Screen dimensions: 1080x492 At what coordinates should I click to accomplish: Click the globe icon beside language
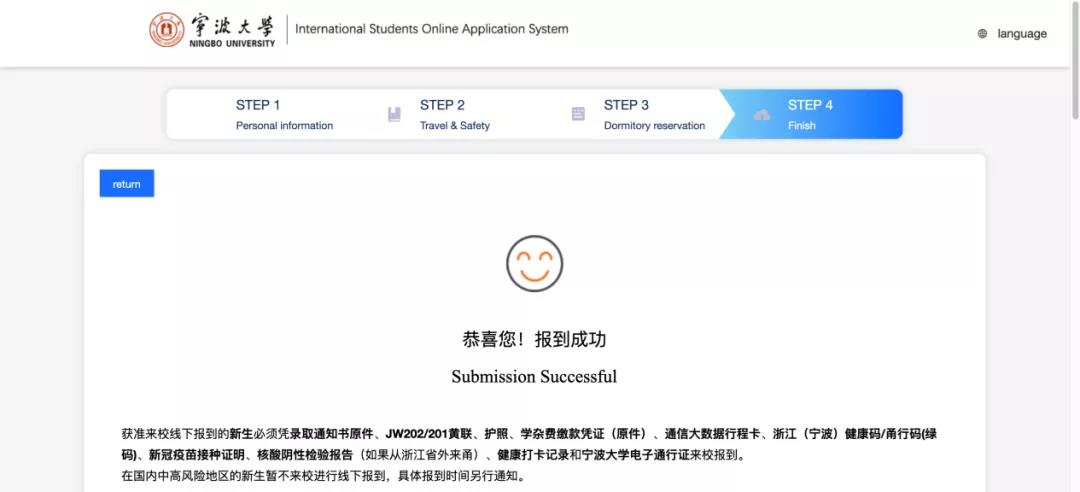click(x=982, y=34)
